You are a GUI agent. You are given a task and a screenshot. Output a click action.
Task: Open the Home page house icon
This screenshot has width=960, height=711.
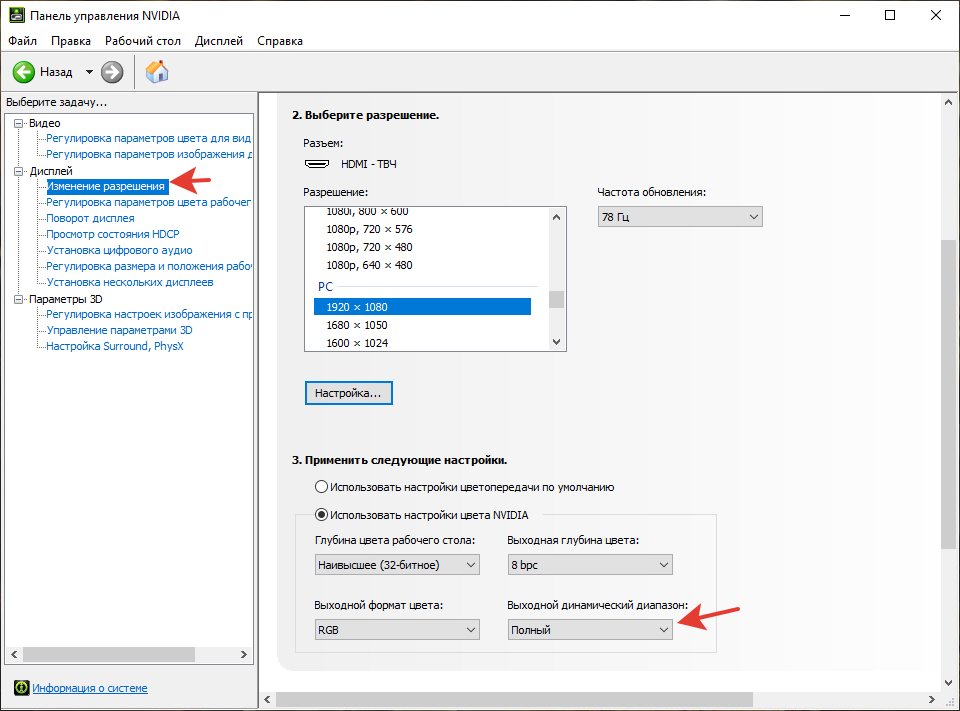pyautogui.click(x=157, y=72)
